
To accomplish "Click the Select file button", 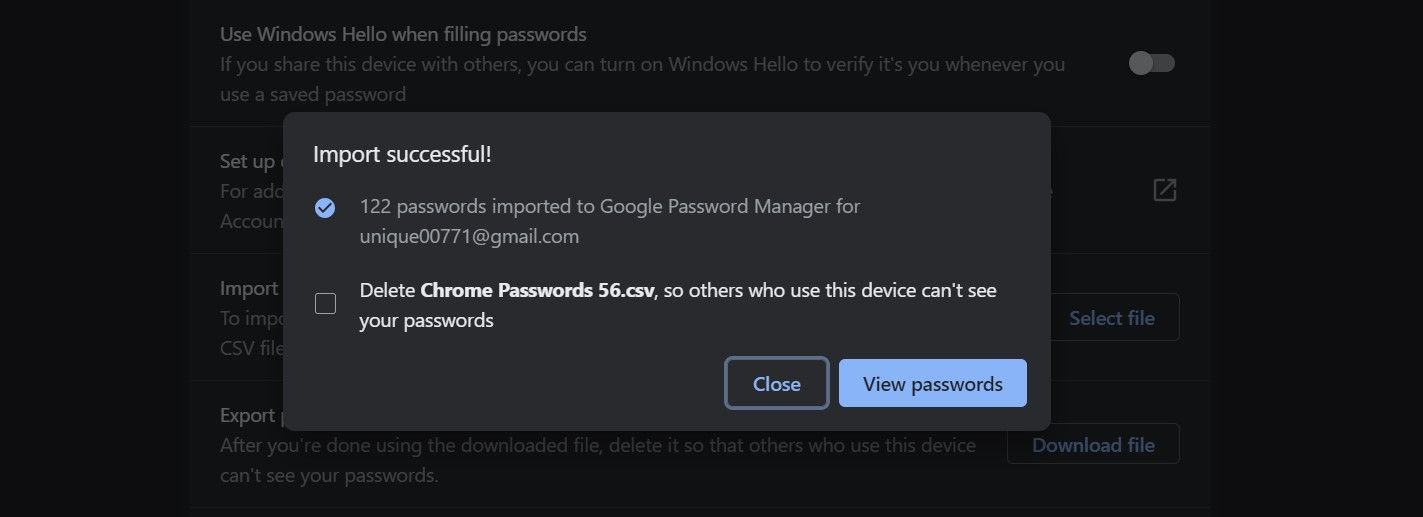I will coord(1111,318).
